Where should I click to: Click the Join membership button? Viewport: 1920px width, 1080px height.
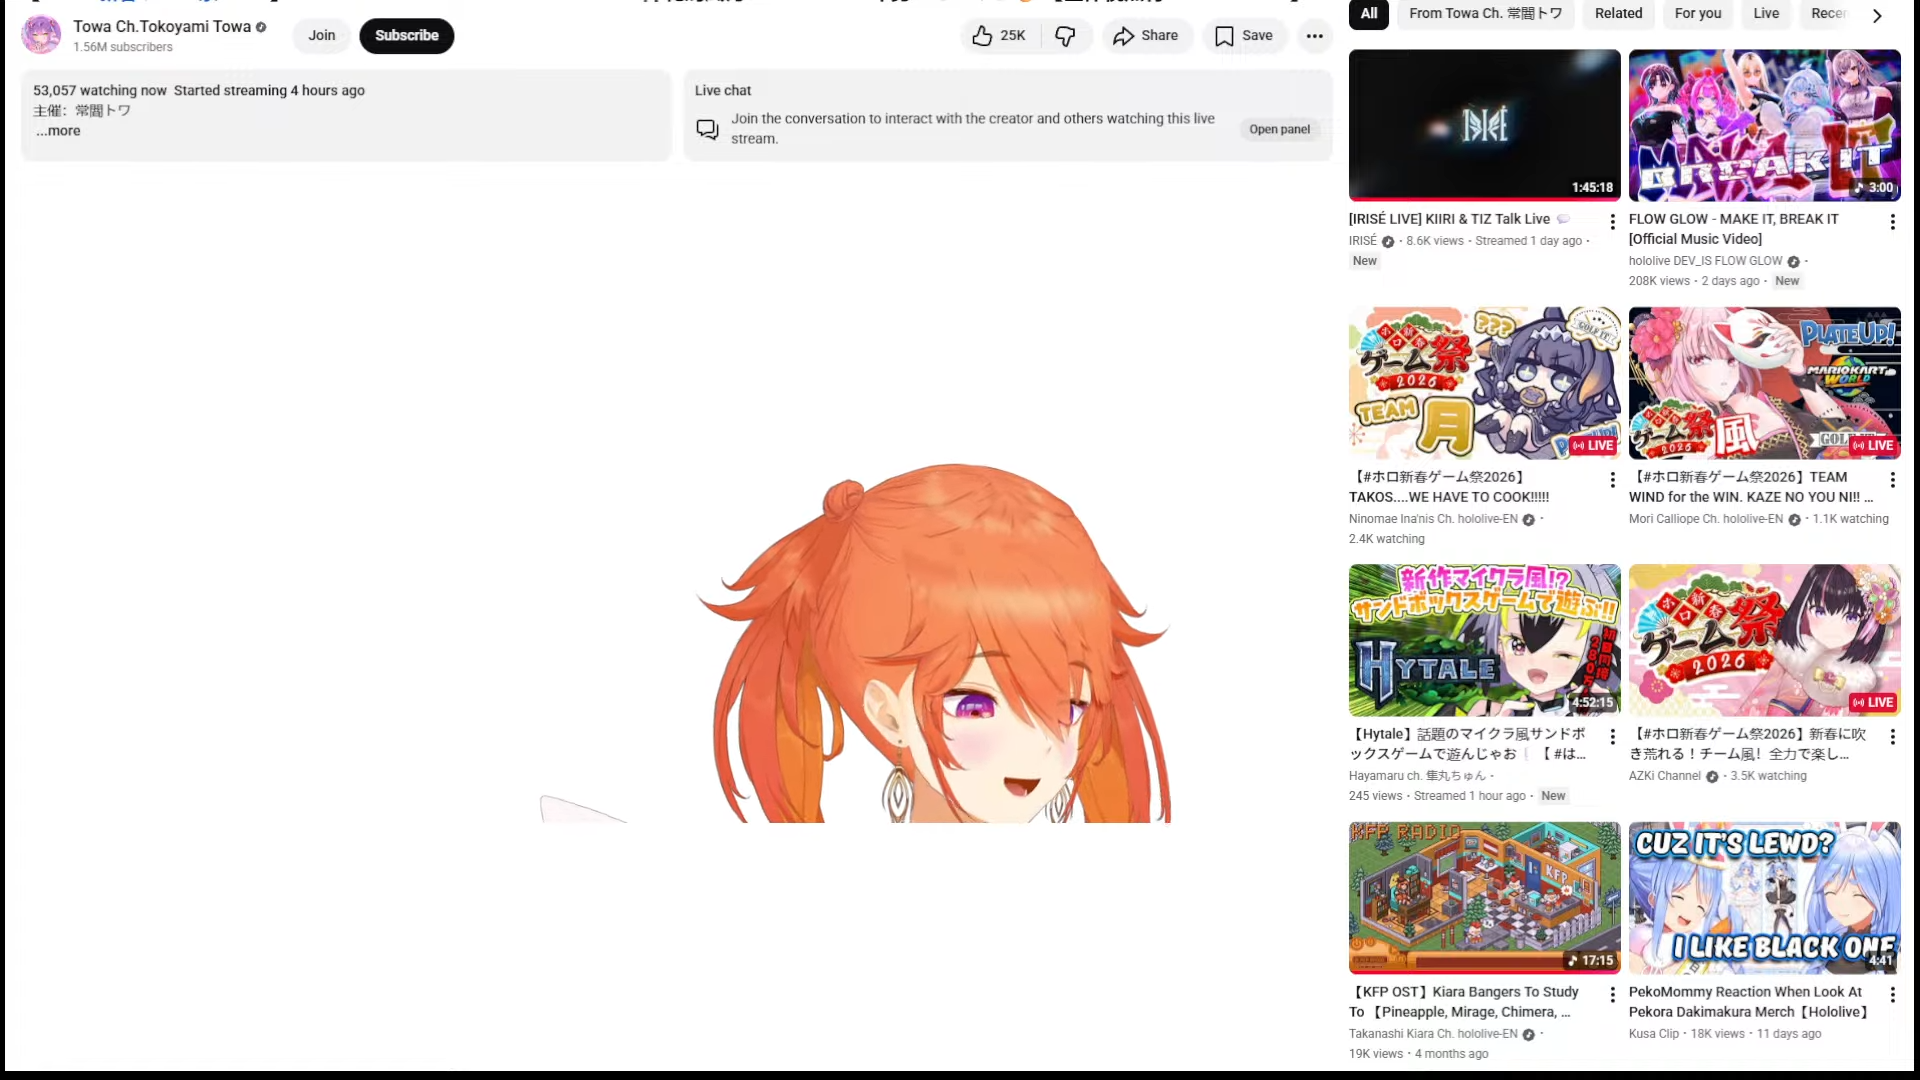pyautogui.click(x=321, y=36)
